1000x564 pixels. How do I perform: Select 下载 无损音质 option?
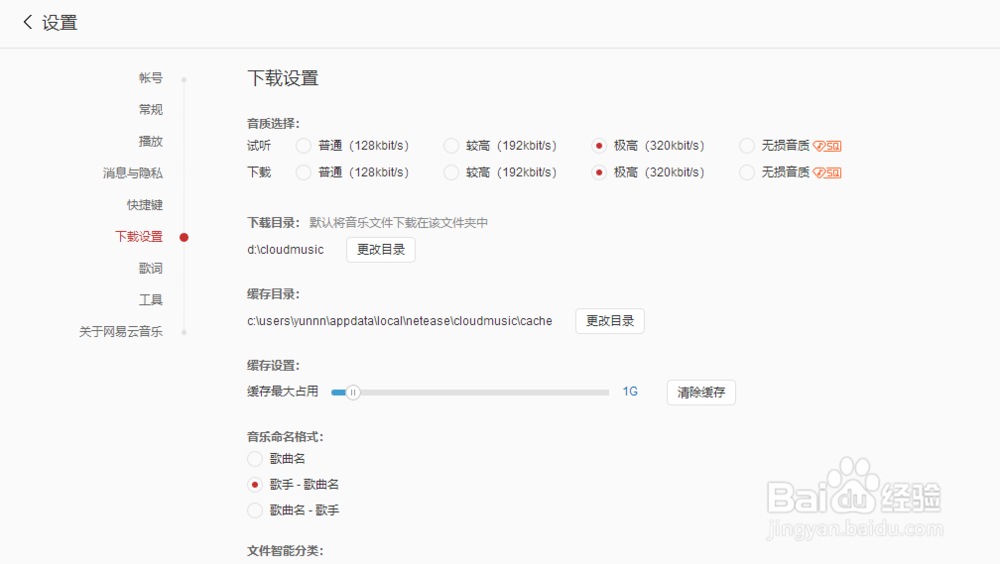pos(747,172)
